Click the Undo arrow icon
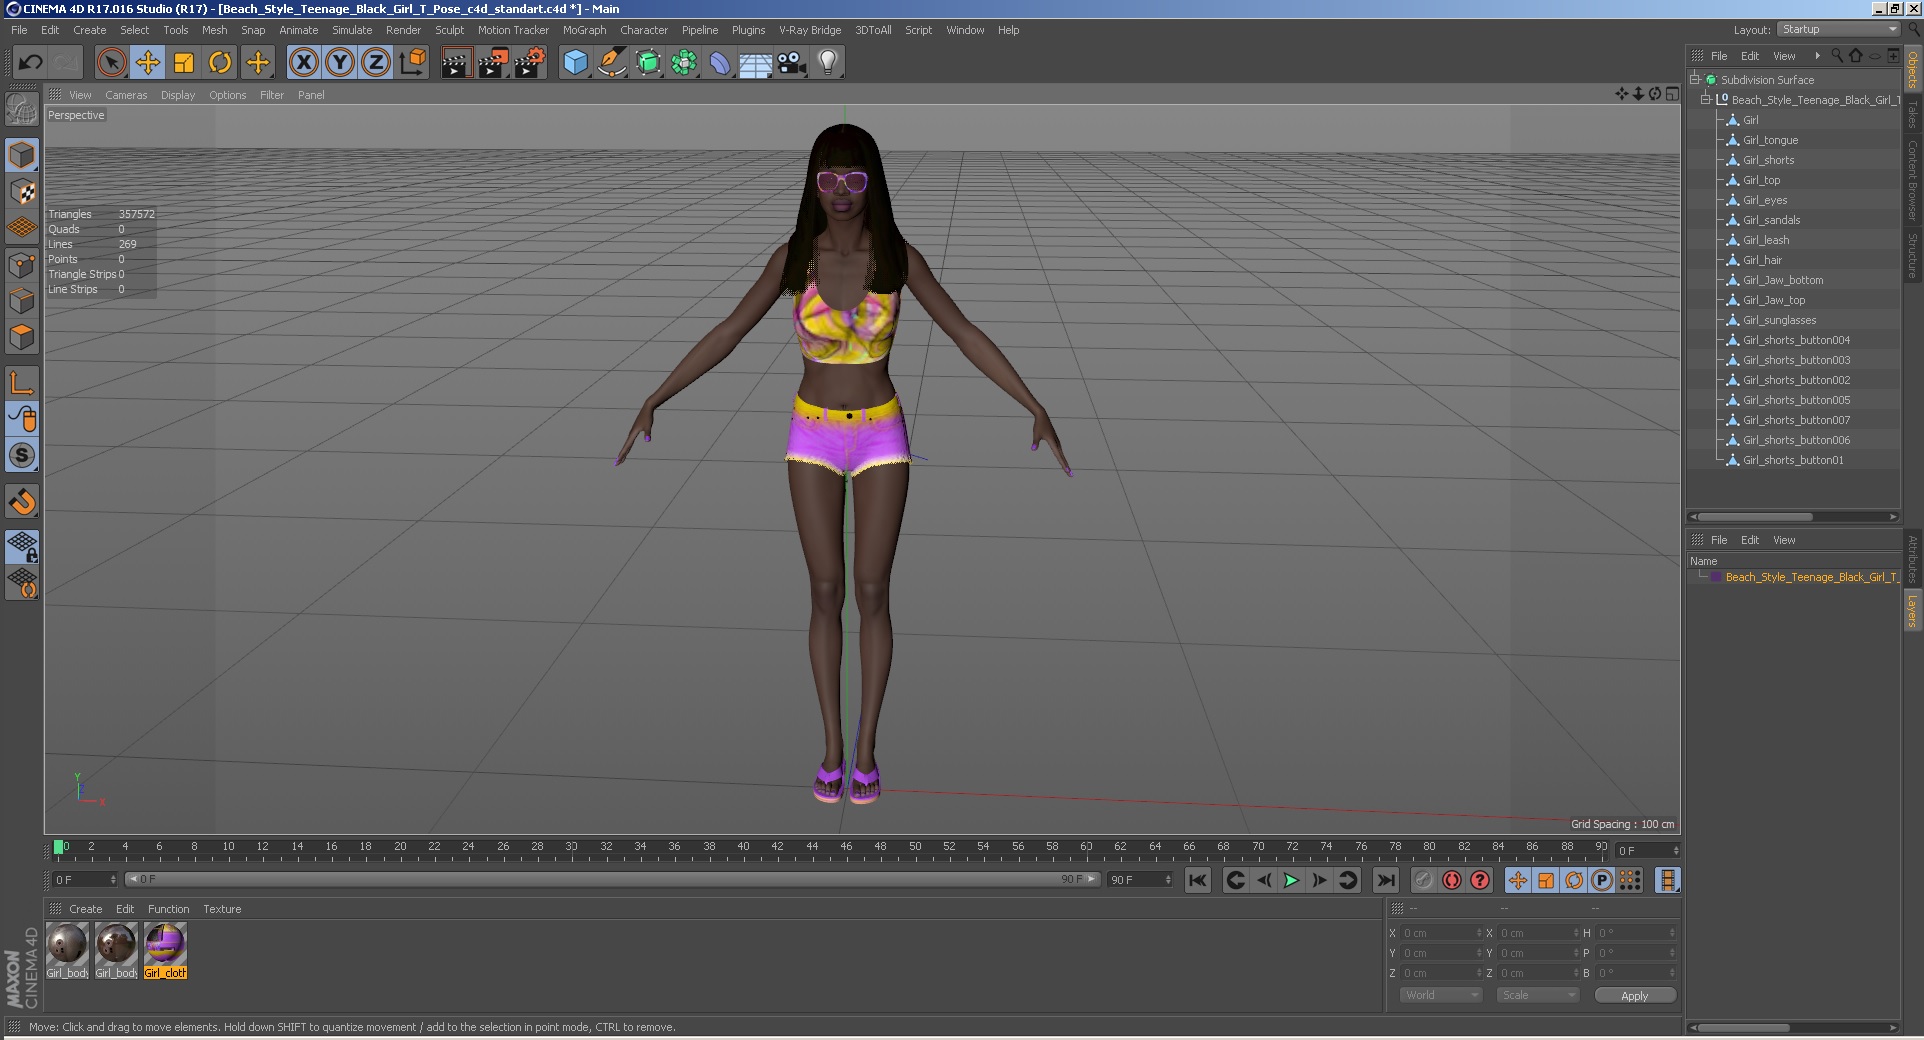Screen dimensions: 1924x1040 click(30, 63)
